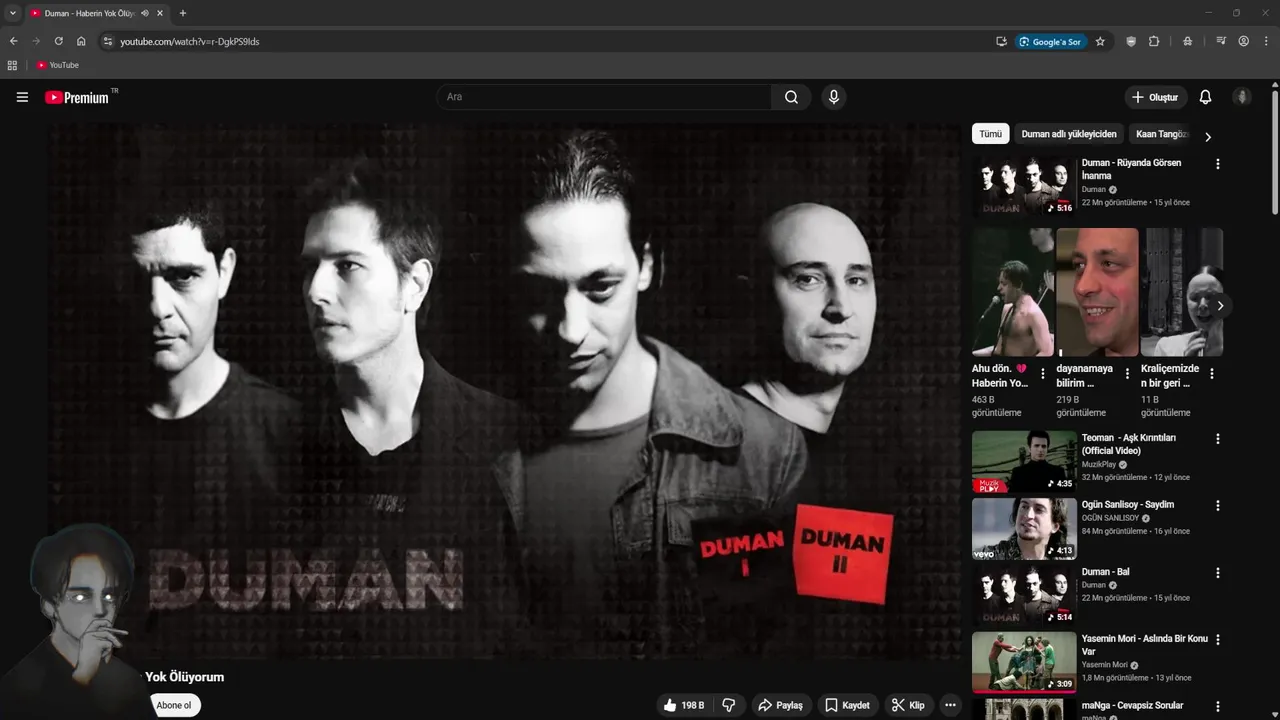
Task: Mute the tab via speaker icon
Action: point(145,13)
